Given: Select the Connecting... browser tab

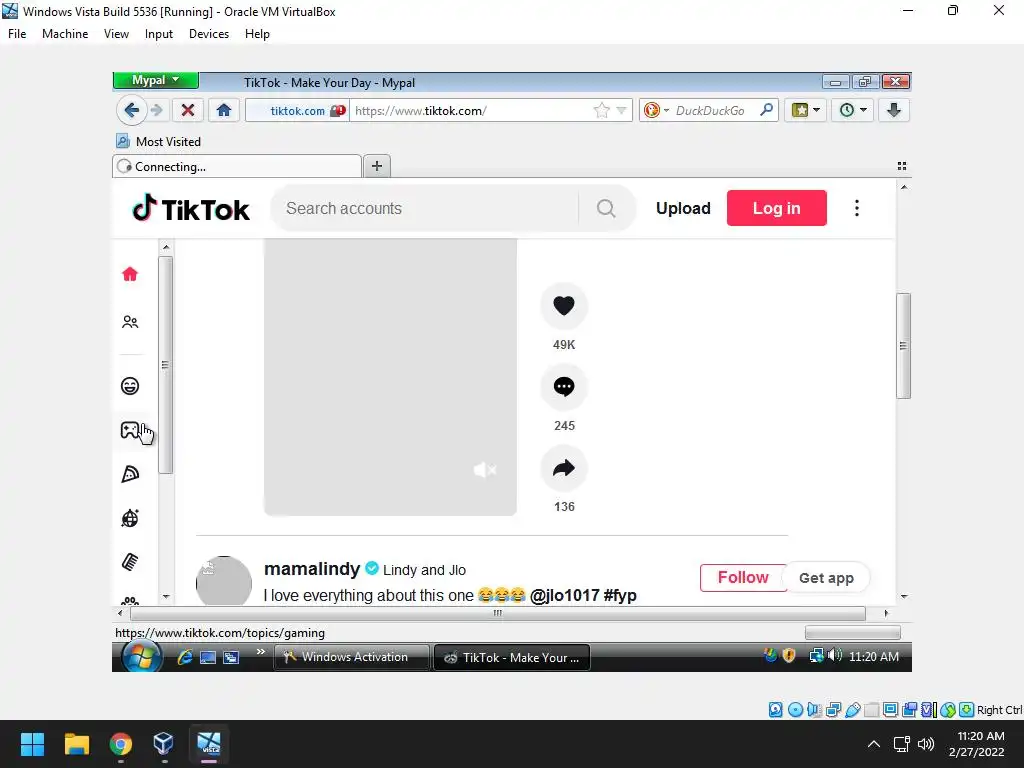Looking at the screenshot, I should (x=236, y=167).
